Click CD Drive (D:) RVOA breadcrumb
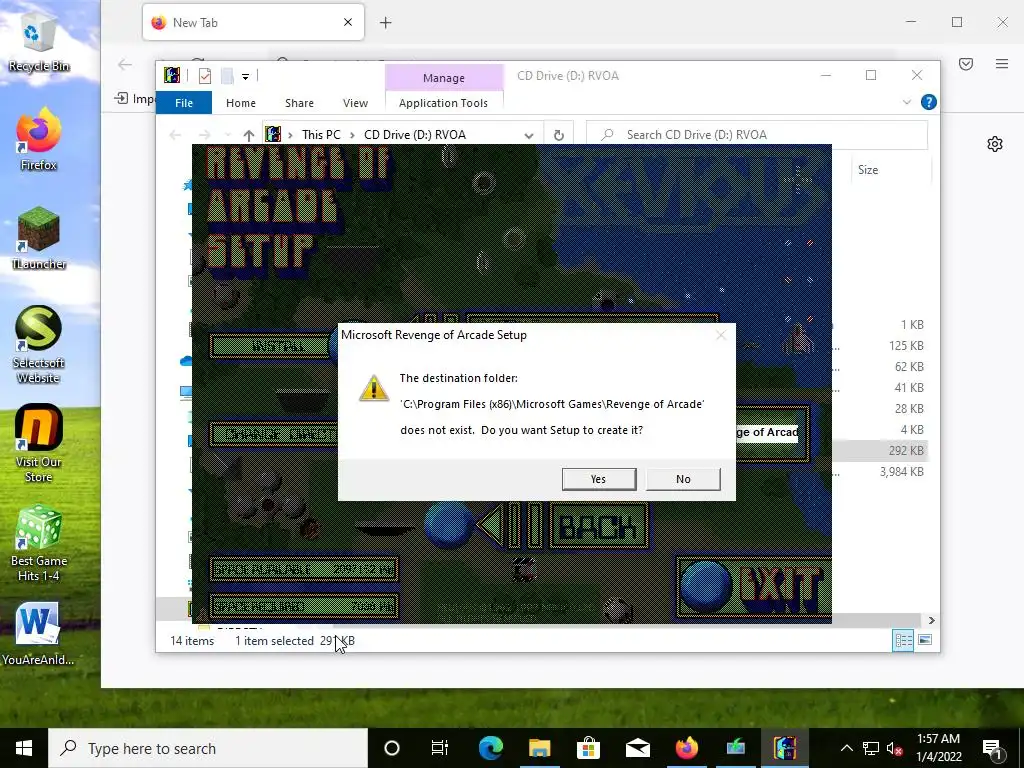 (x=415, y=135)
